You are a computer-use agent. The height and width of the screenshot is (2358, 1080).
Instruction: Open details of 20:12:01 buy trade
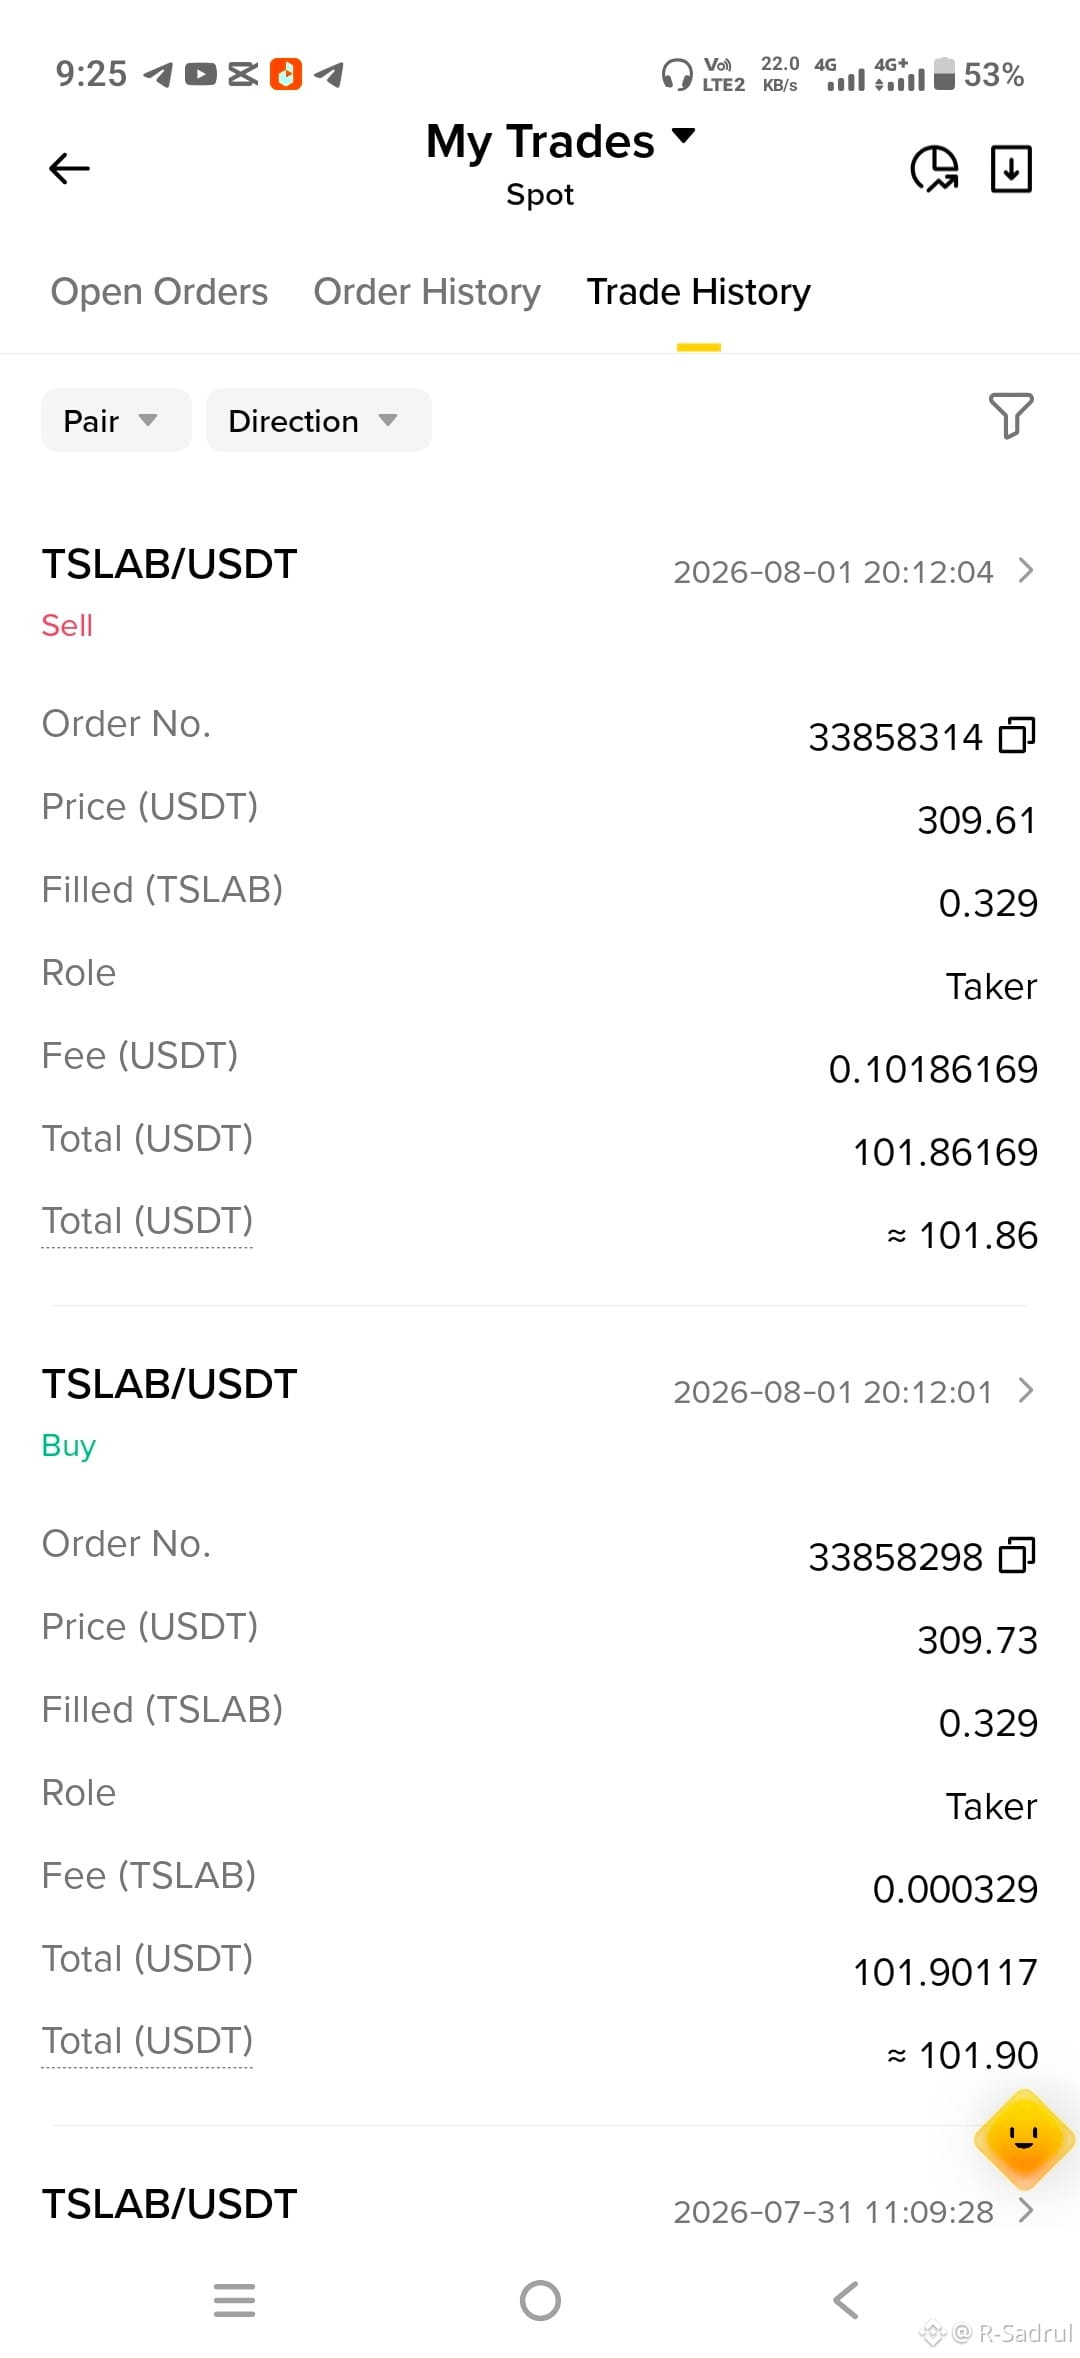tap(1025, 1390)
